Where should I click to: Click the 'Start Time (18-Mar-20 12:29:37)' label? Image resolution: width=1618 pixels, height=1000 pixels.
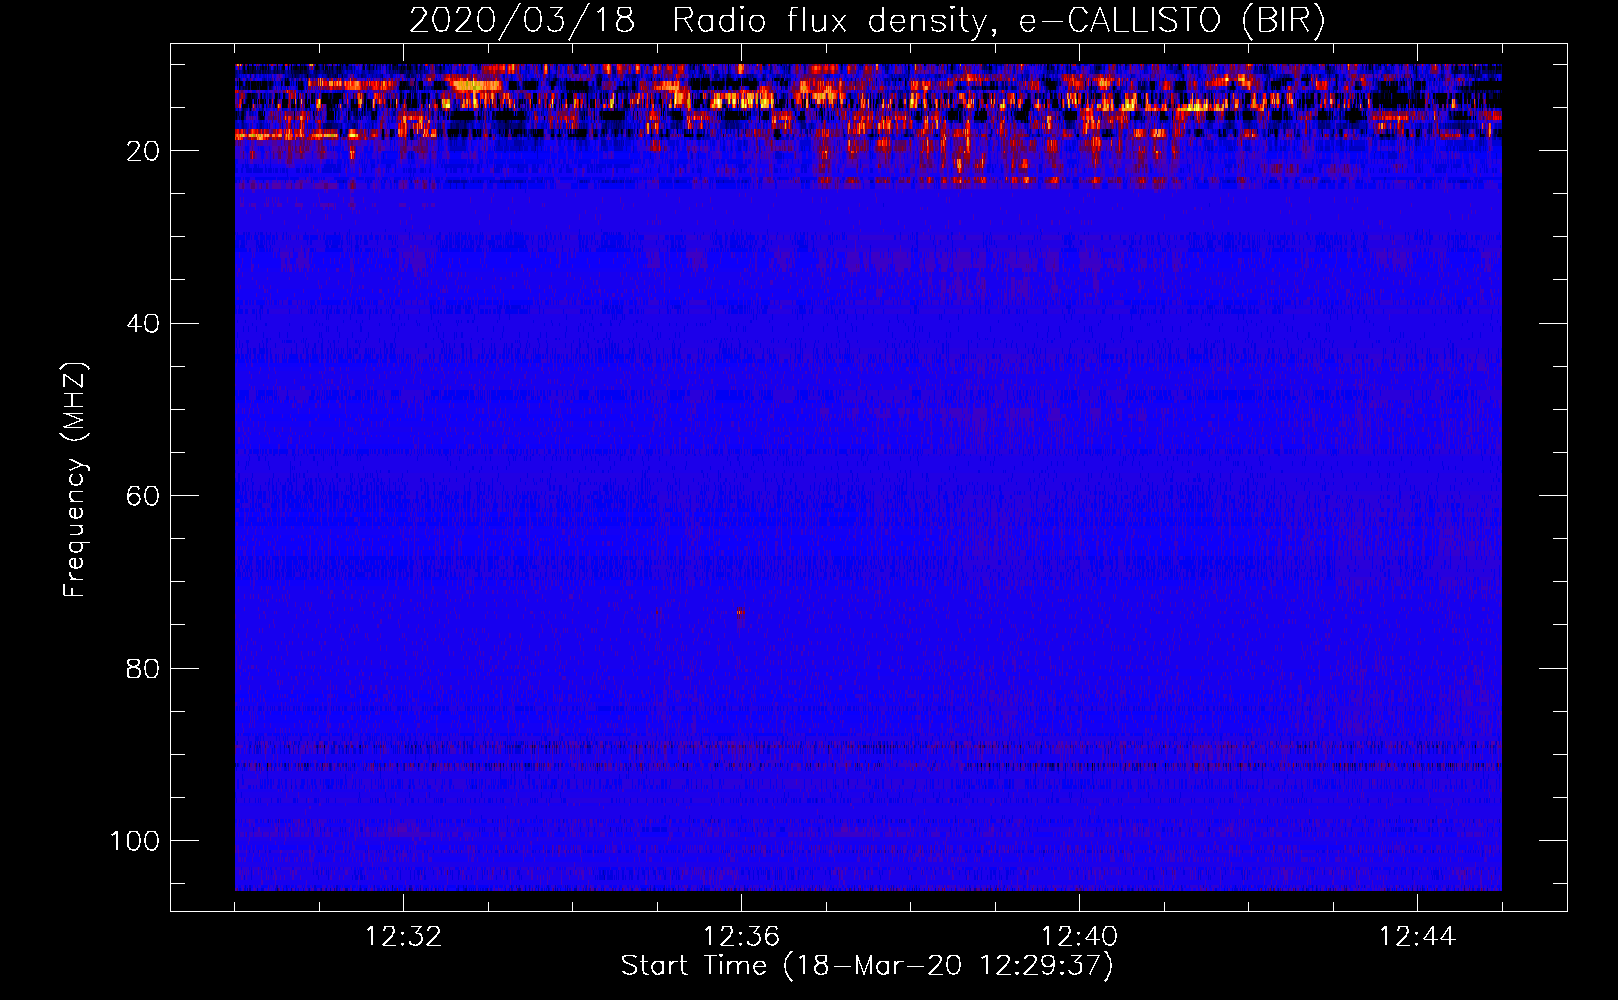867,966
